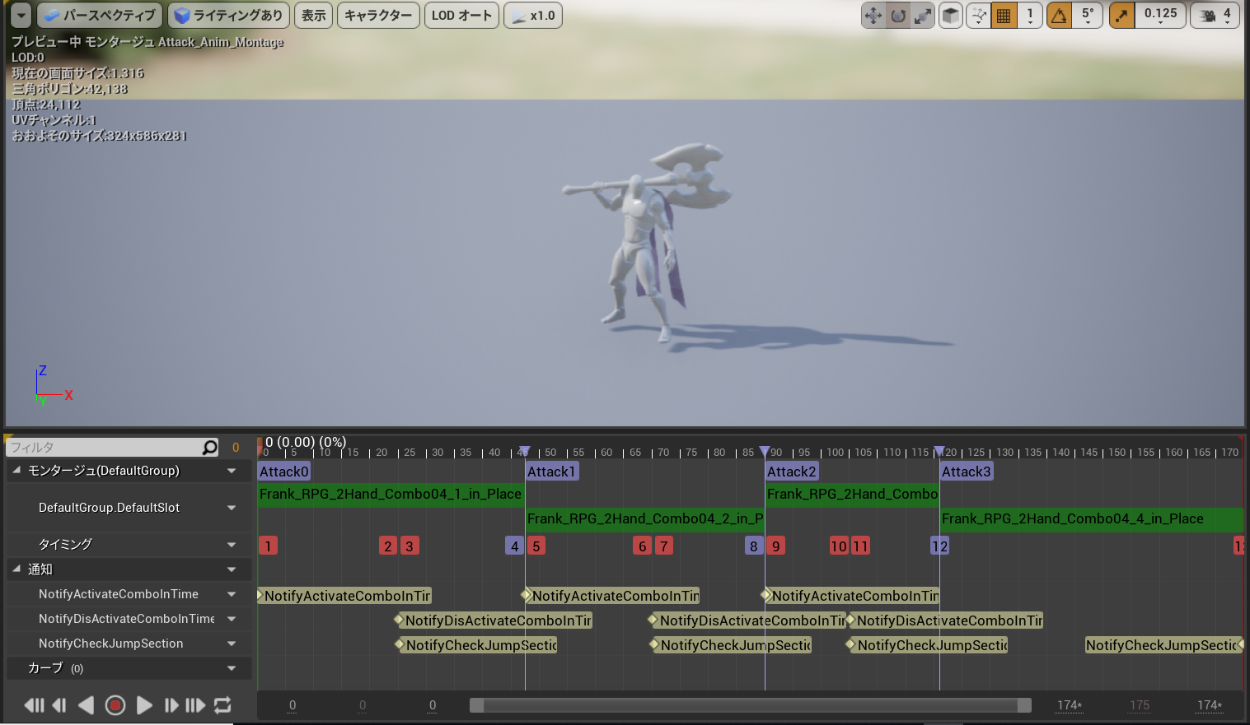Toggle loop playback mode
1250x725 pixels.
tap(222, 705)
